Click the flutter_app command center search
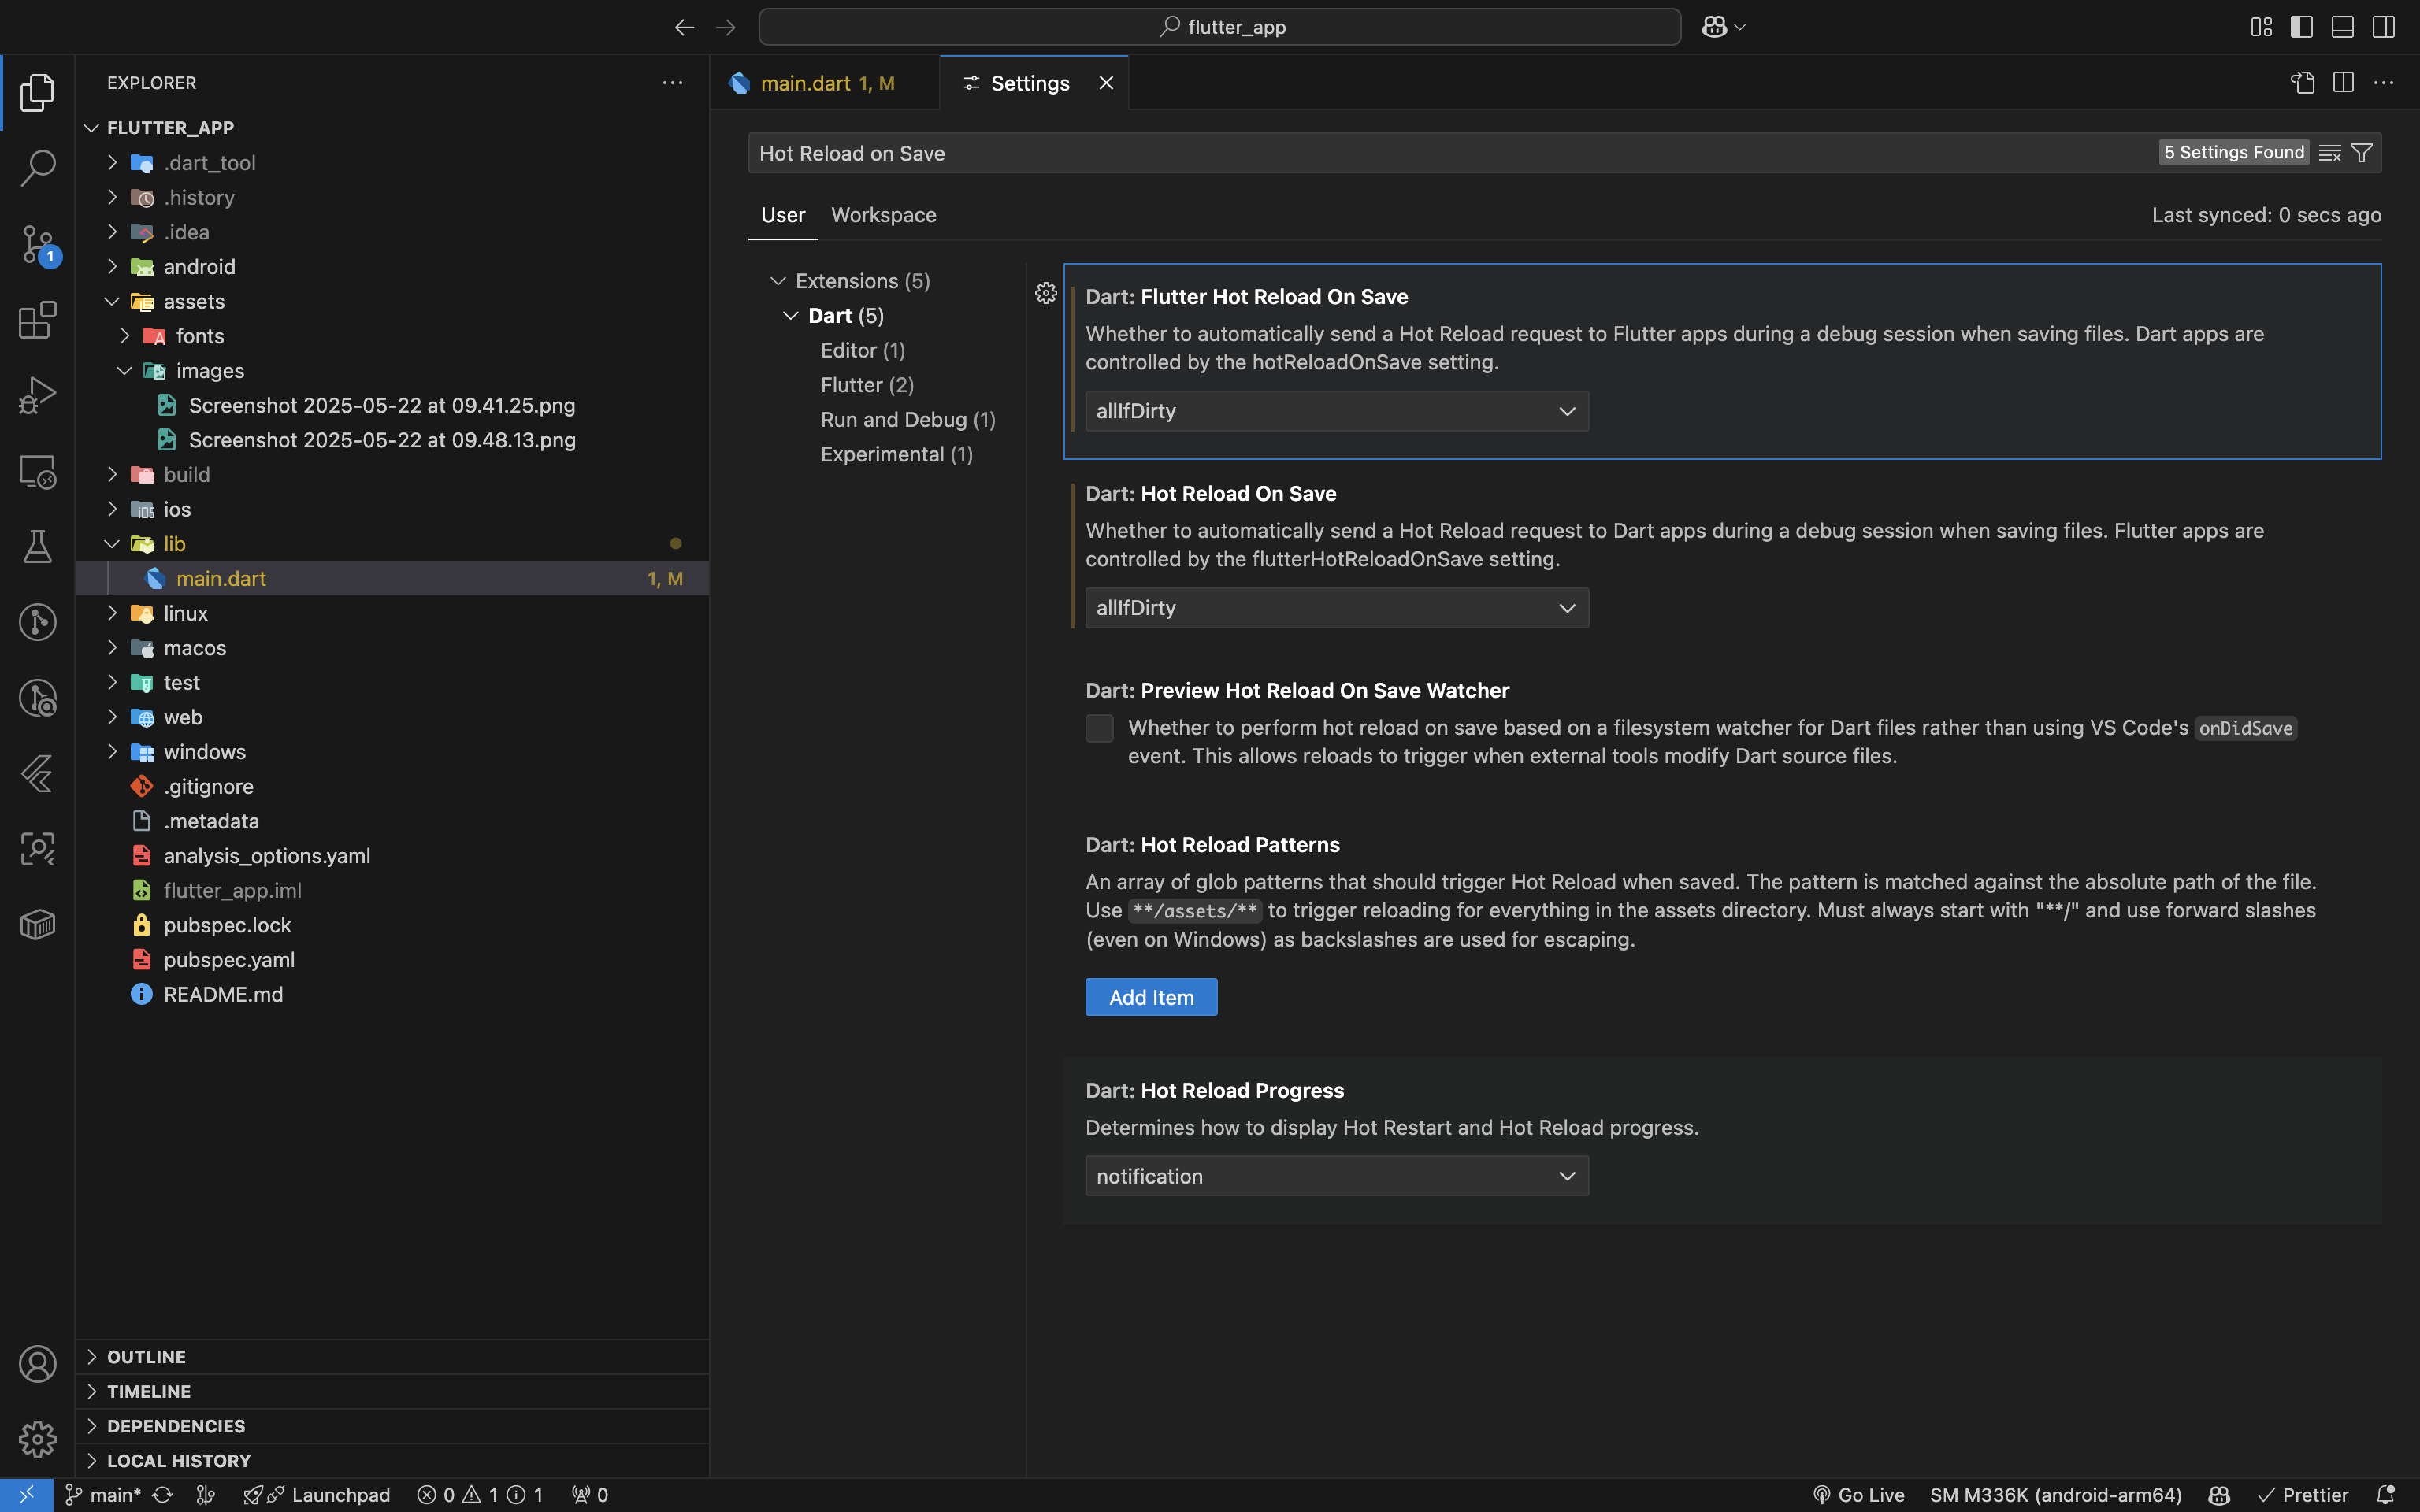Screen dimensions: 2420x1512 pyautogui.click(x=1219, y=27)
